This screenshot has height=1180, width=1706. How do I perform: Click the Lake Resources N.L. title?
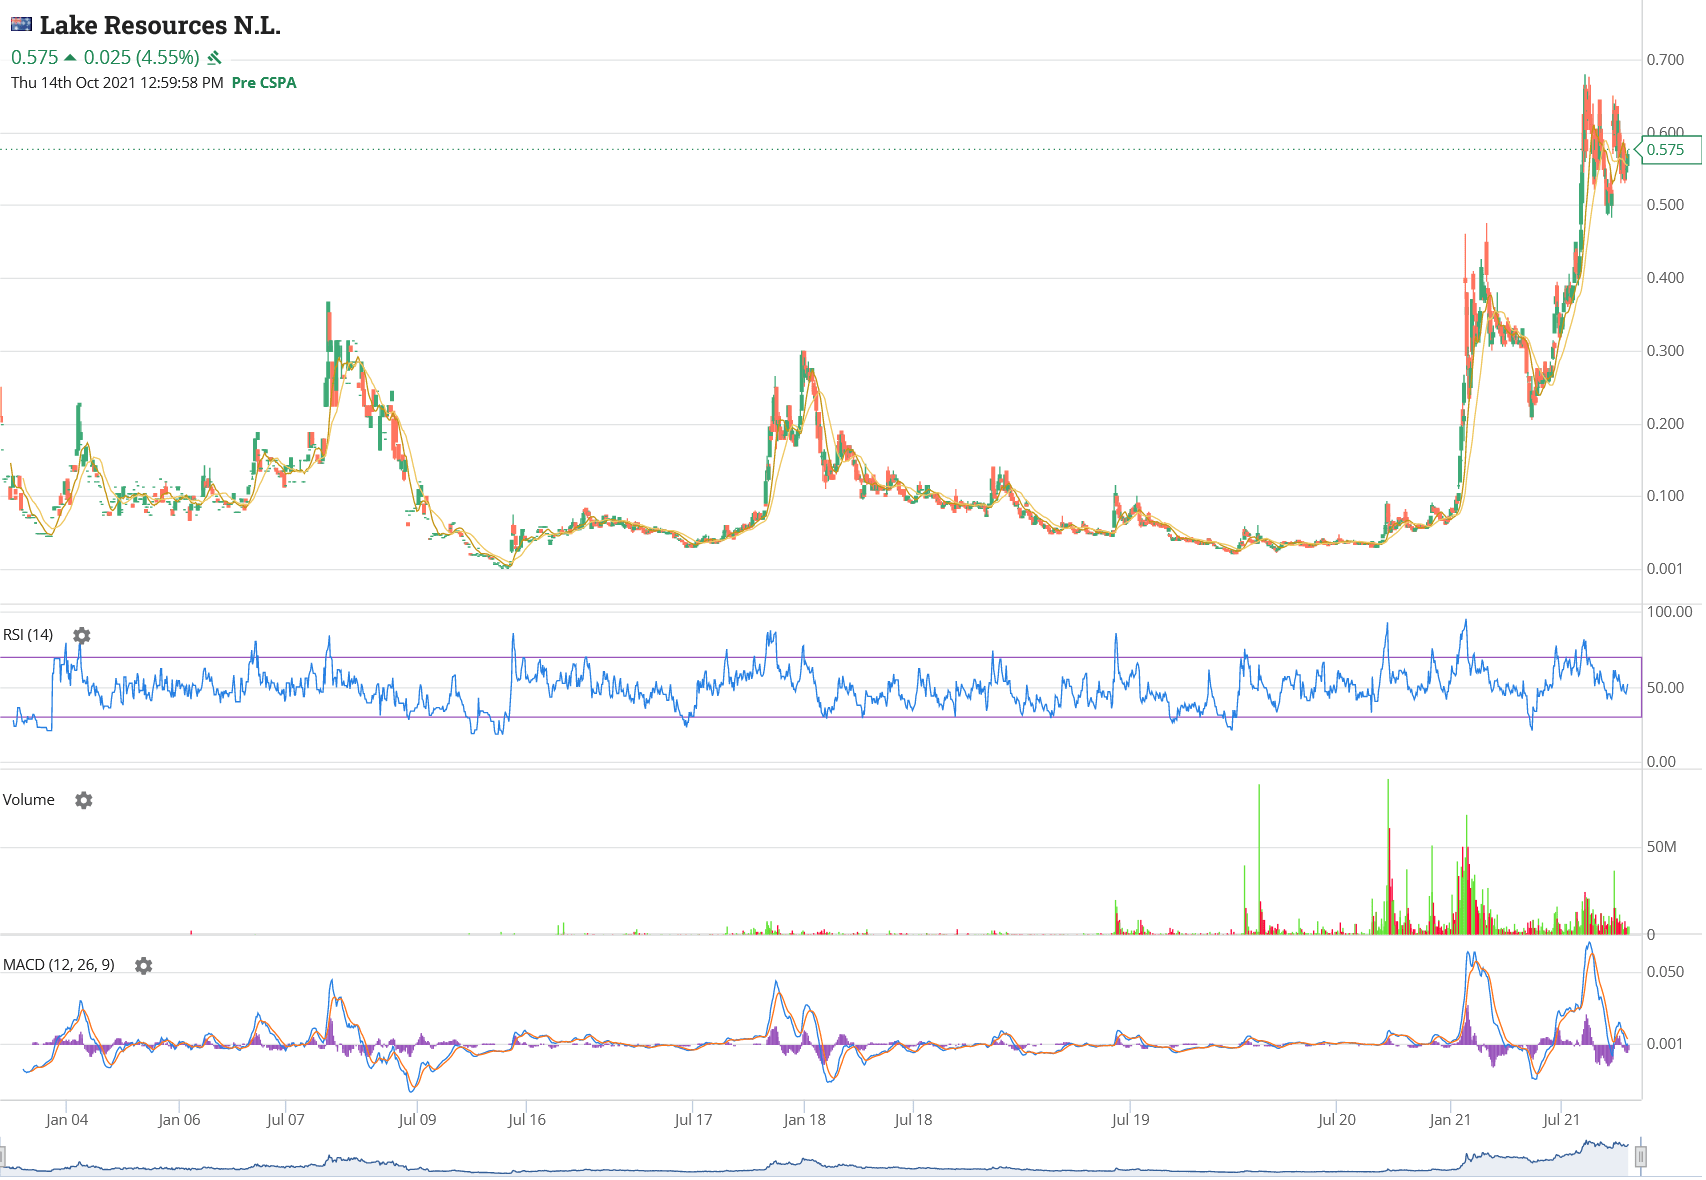coord(160,25)
